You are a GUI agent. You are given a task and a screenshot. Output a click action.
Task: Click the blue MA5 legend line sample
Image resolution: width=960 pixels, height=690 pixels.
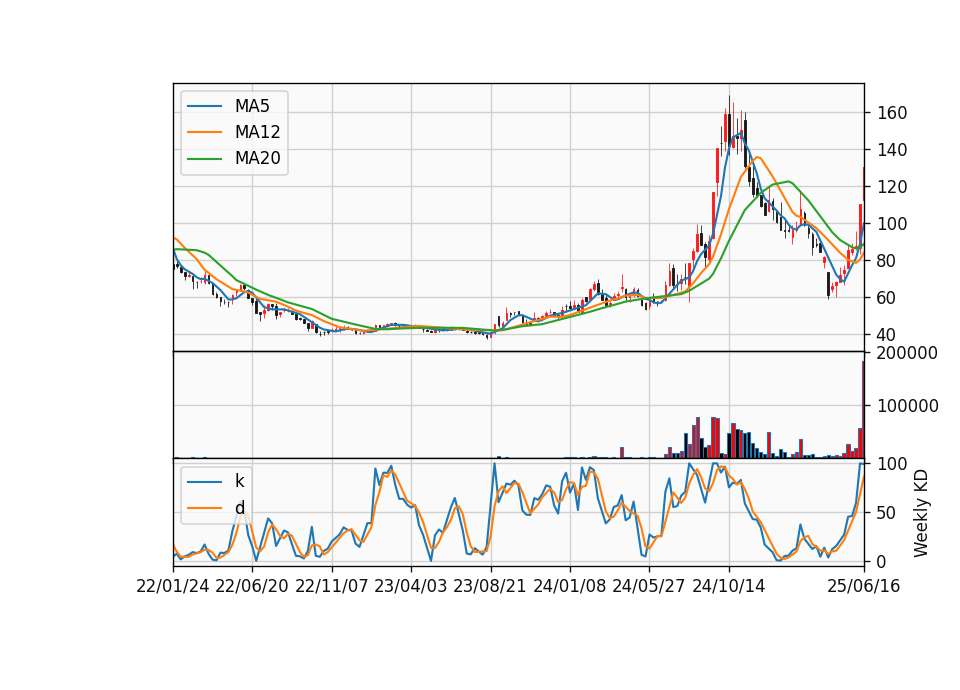coord(204,106)
